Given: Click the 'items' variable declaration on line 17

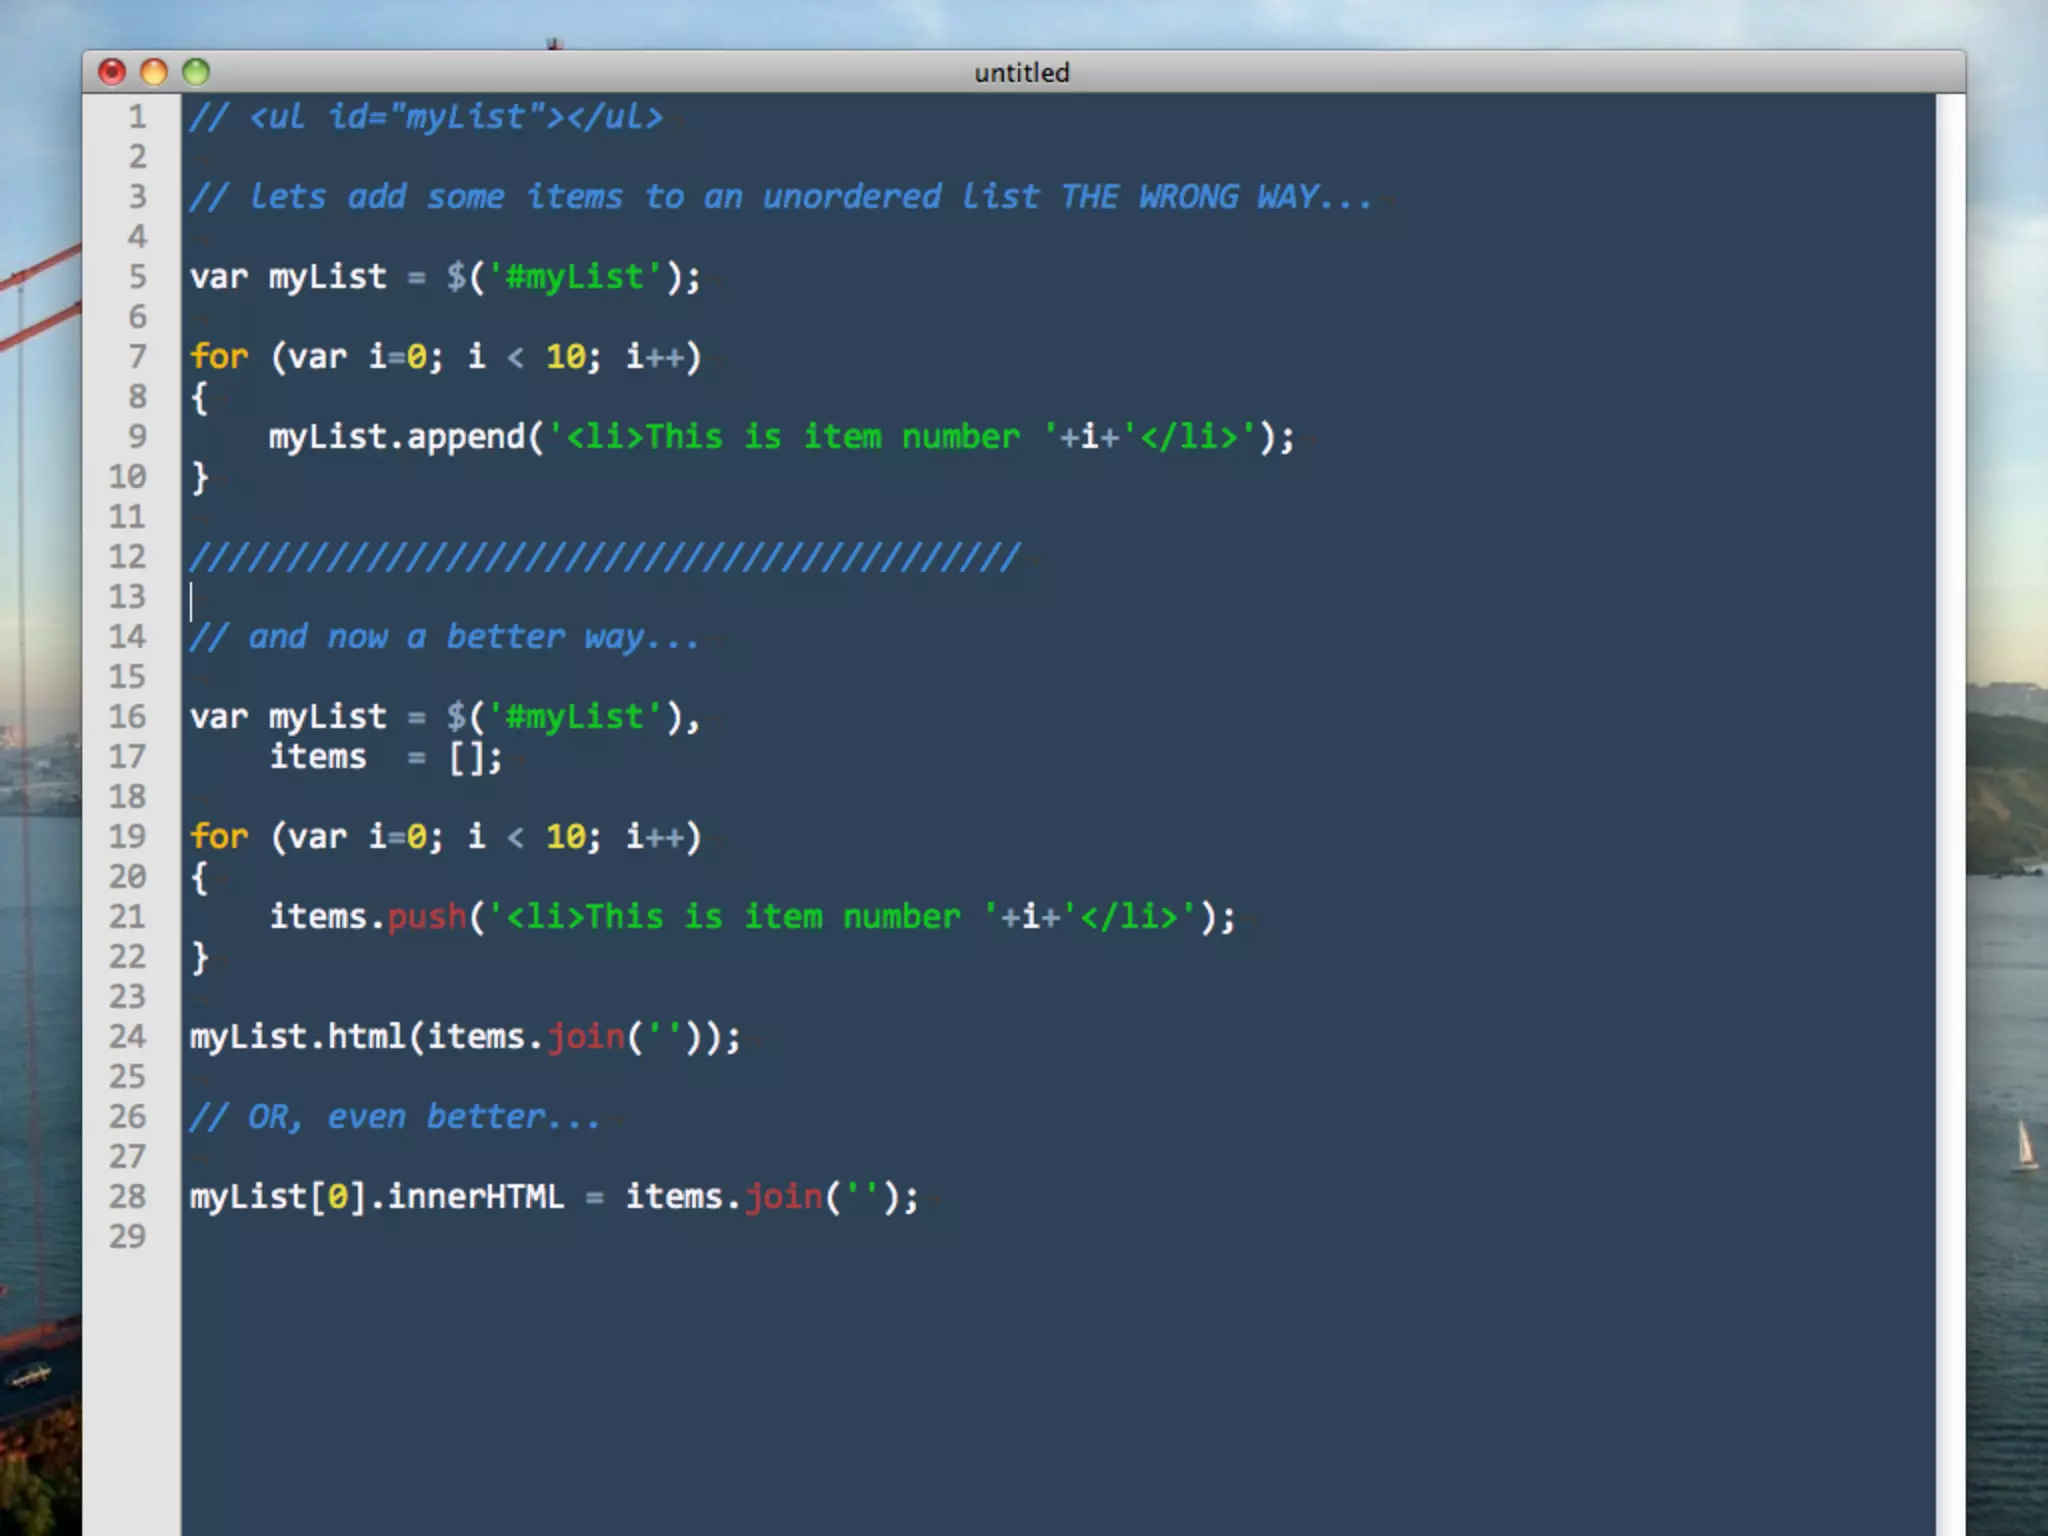Looking at the screenshot, I should click(318, 757).
